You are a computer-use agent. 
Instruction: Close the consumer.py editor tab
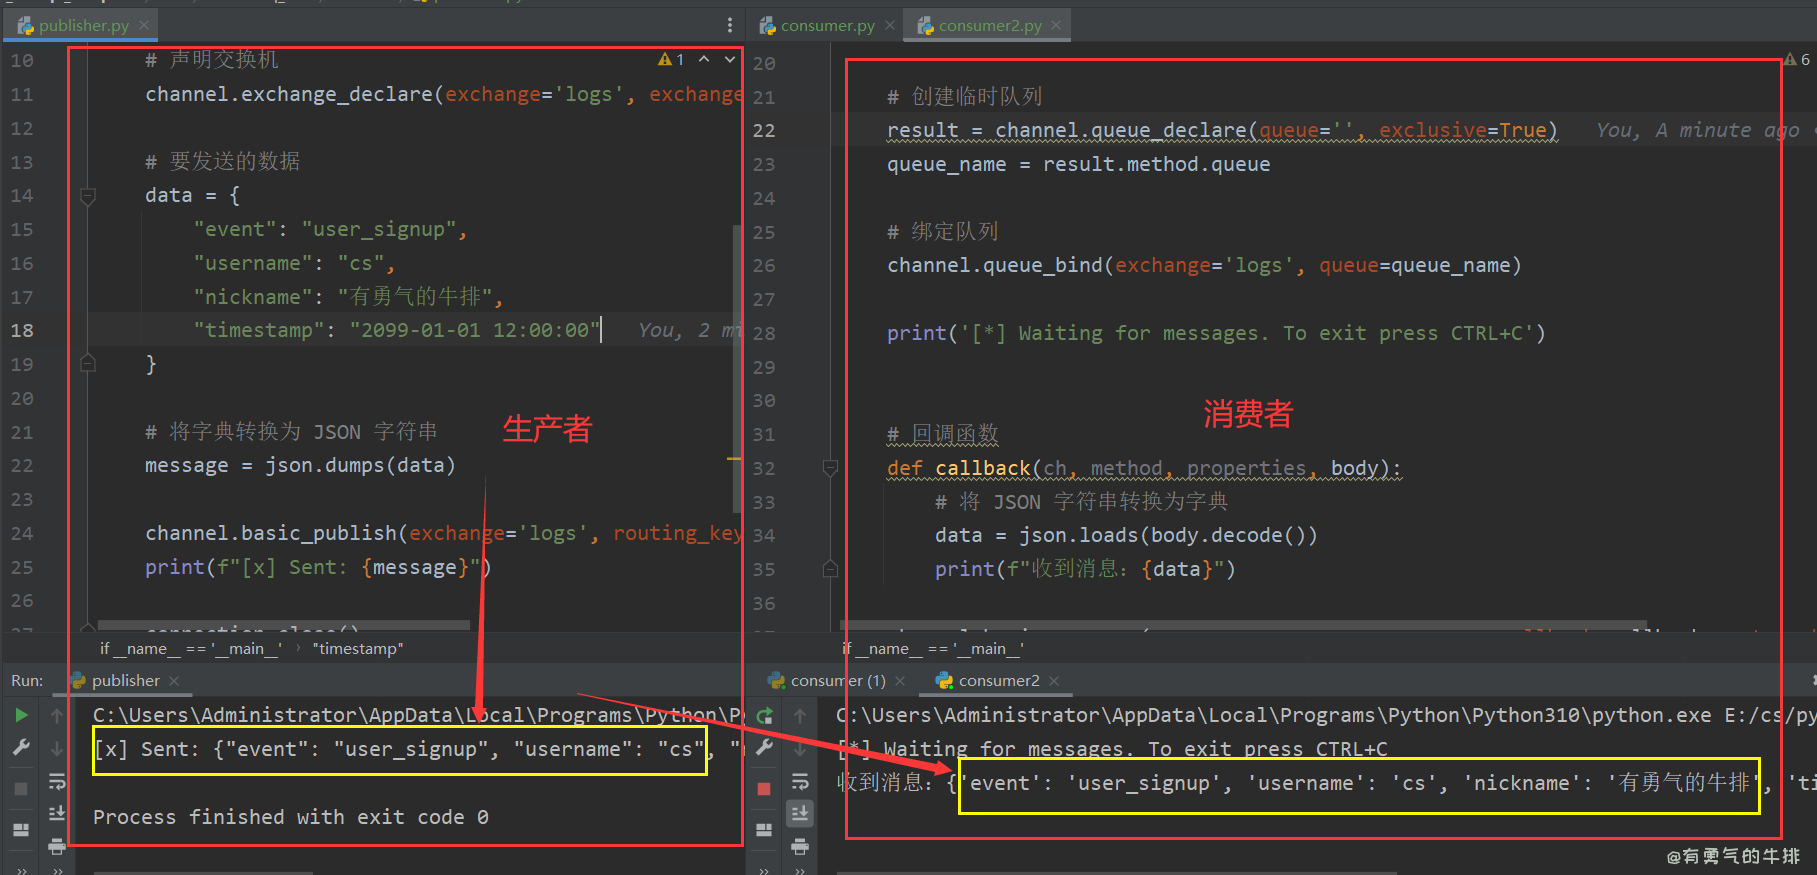coord(890,25)
